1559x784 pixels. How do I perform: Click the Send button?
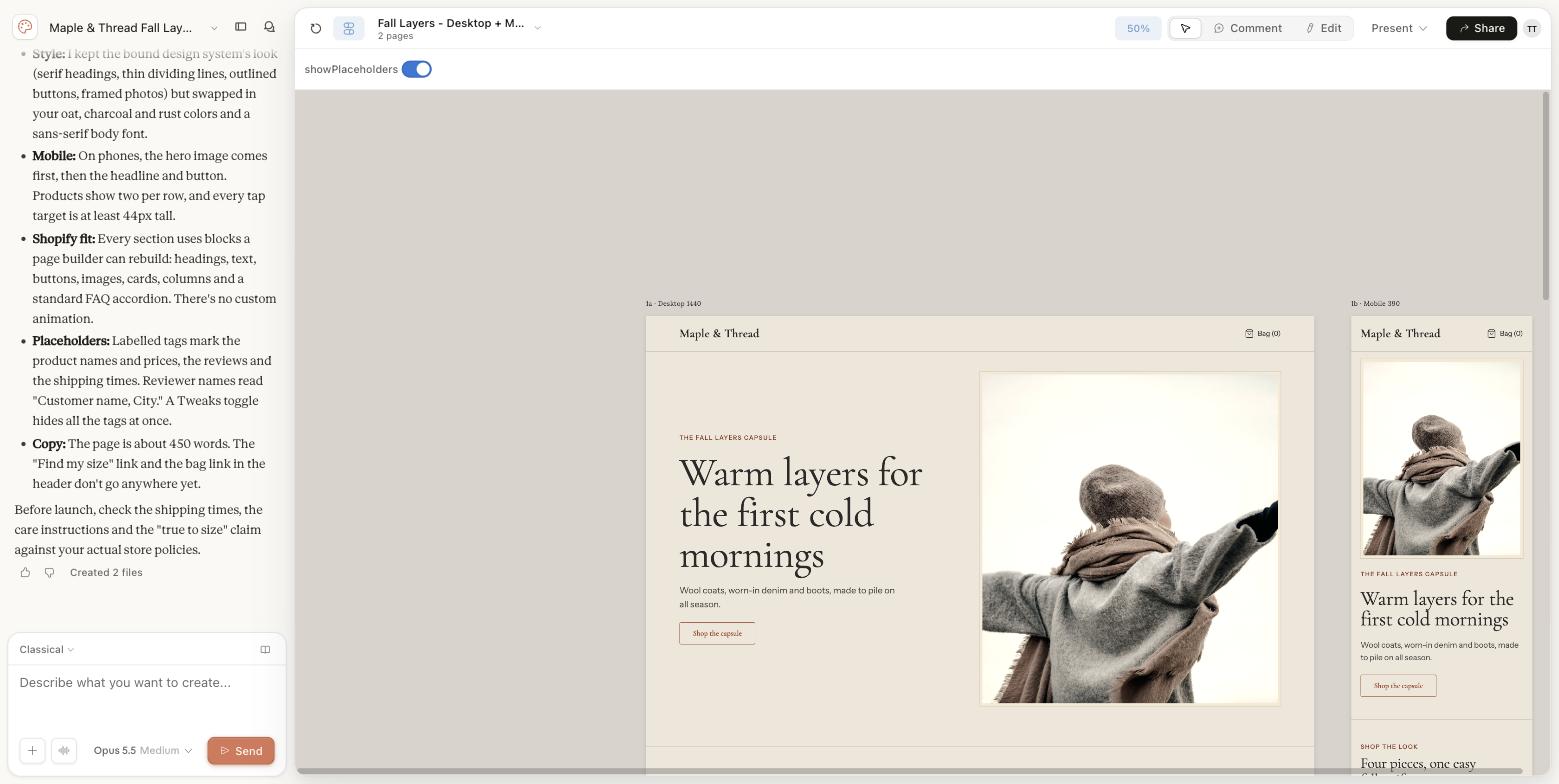241,751
